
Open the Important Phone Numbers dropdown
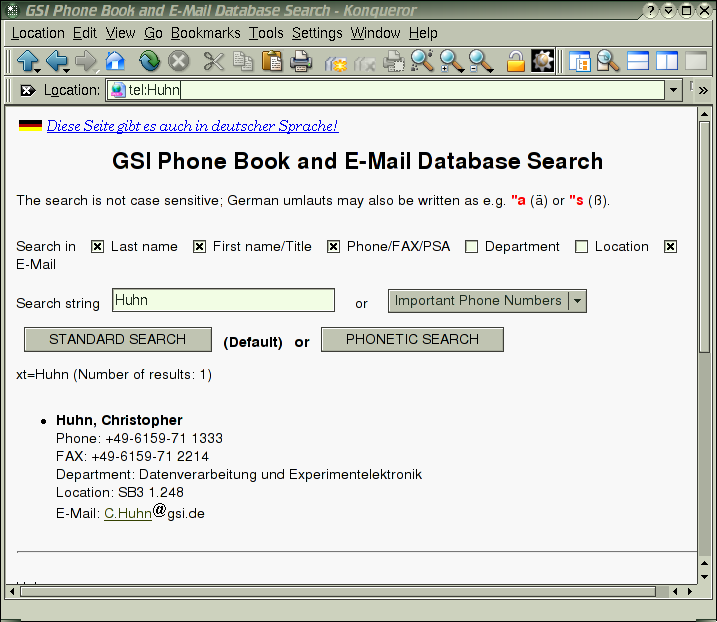(487, 301)
